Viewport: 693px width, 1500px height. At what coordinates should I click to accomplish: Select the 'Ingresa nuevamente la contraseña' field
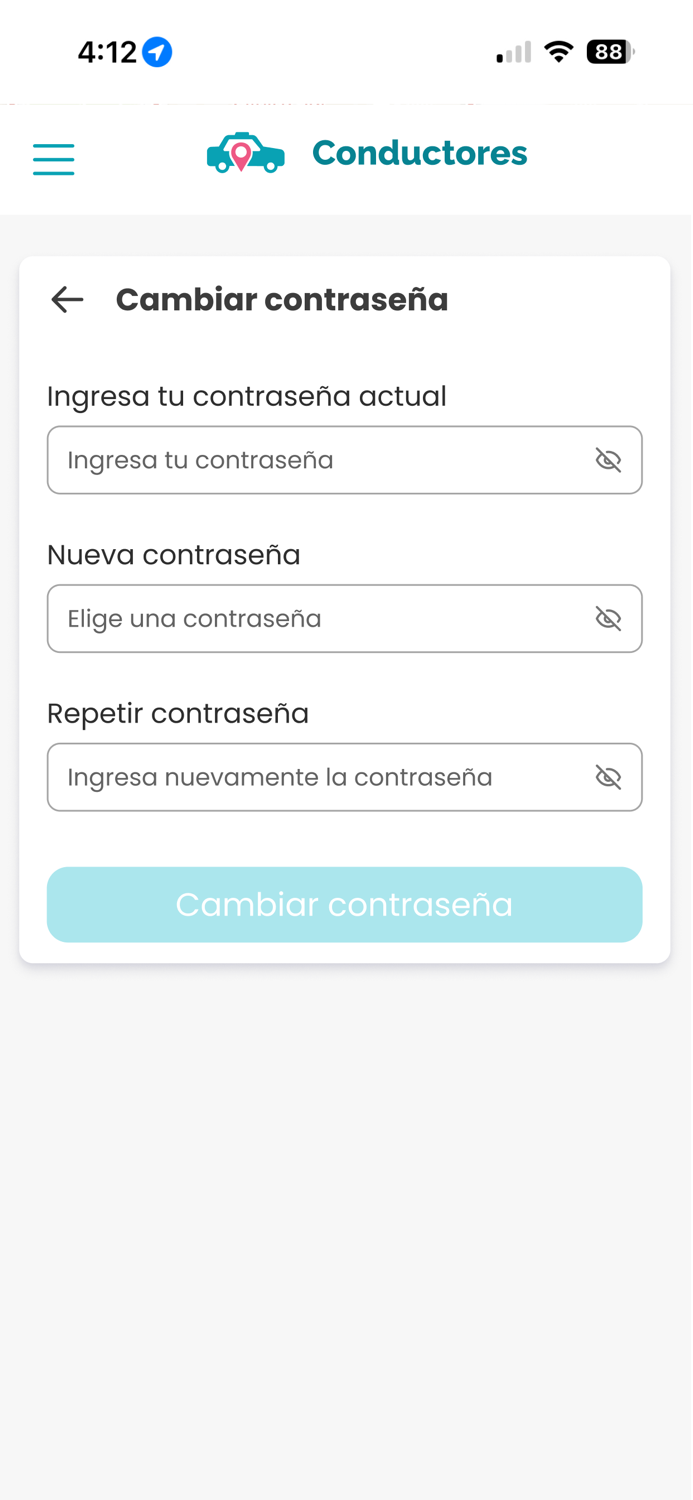(x=300, y=777)
